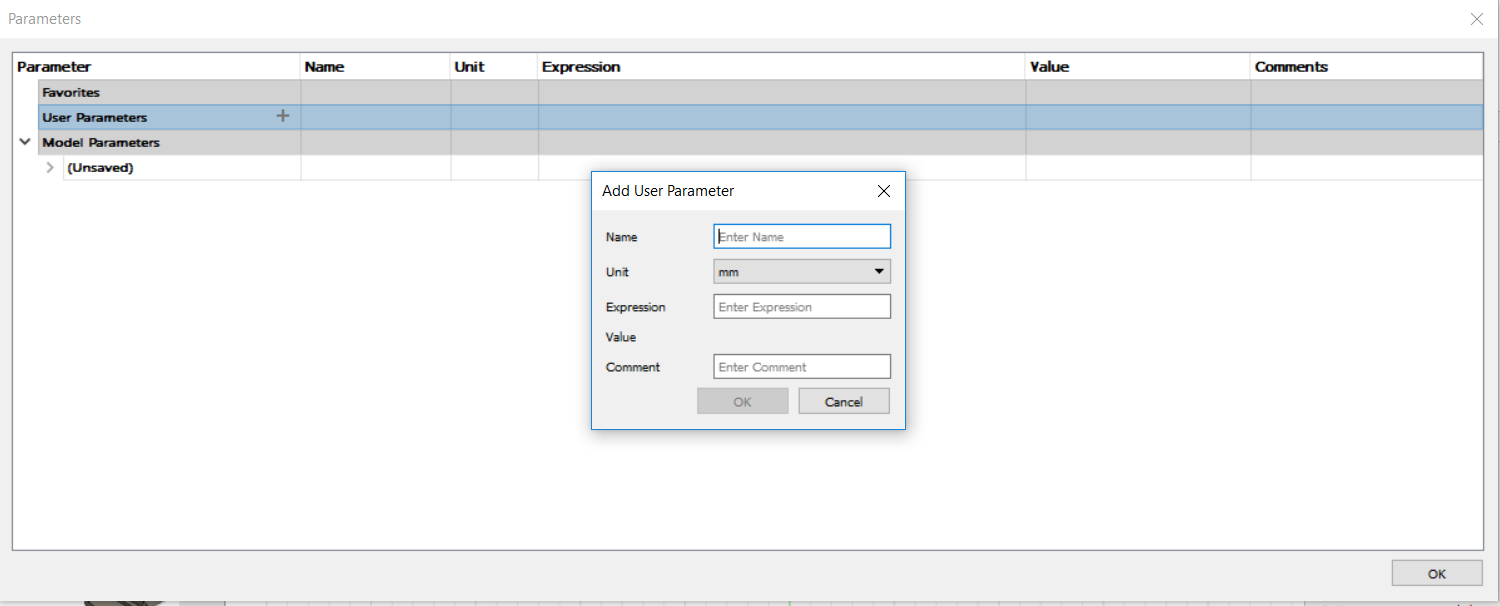1500x606 pixels.
Task: Click the plus icon beside User Parameters
Action: [283, 116]
